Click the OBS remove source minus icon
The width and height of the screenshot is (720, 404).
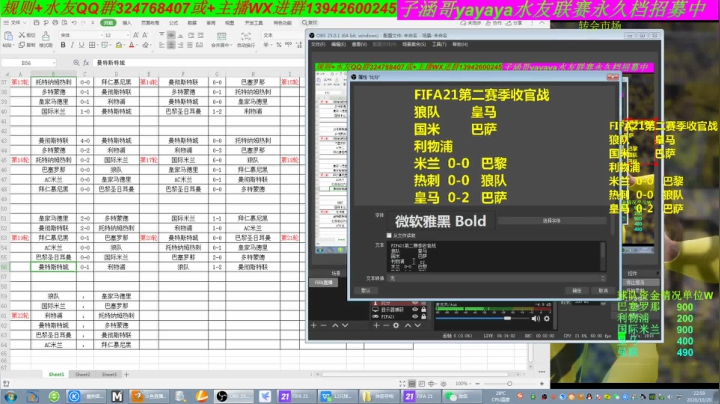386,325
